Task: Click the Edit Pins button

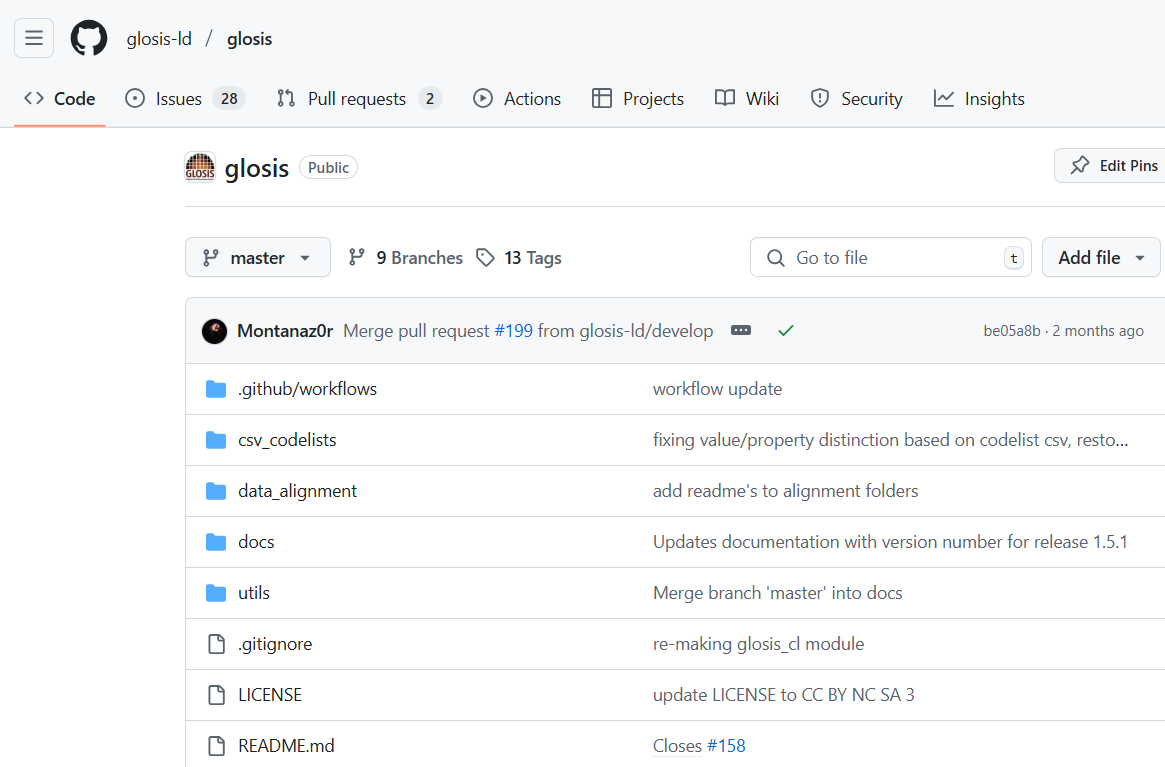Action: point(1113,166)
